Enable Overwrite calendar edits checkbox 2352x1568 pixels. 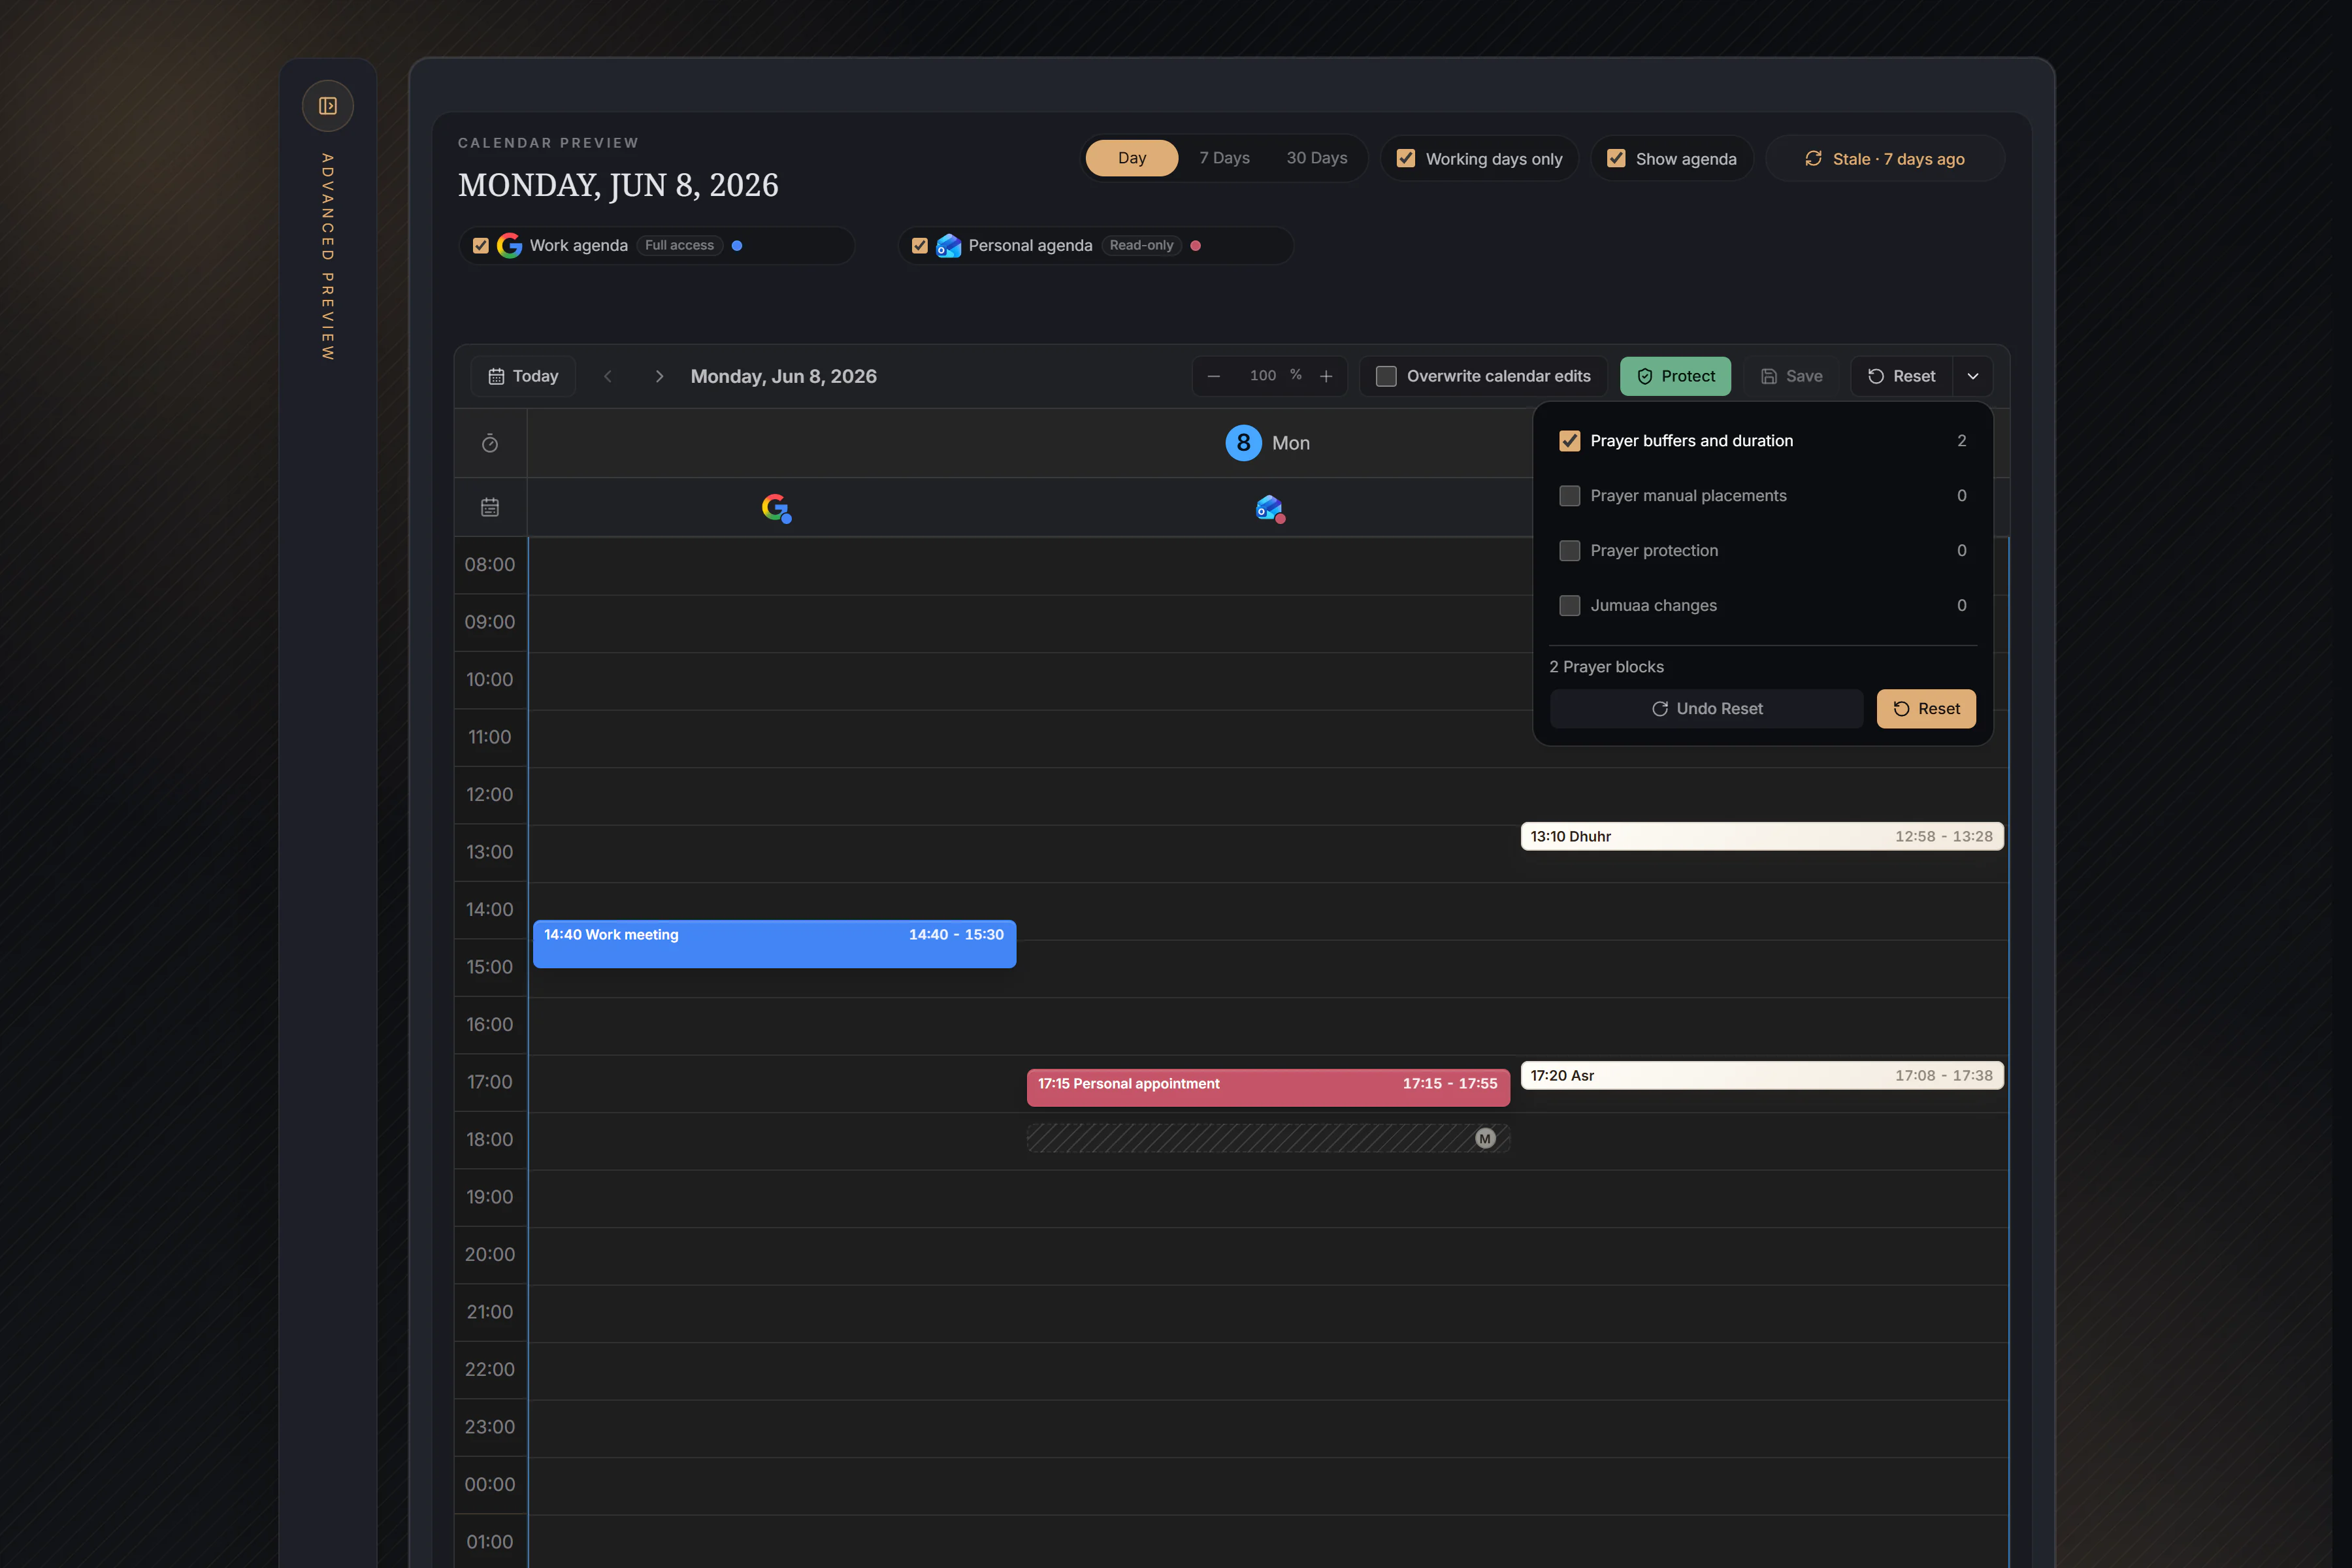[x=1386, y=376]
